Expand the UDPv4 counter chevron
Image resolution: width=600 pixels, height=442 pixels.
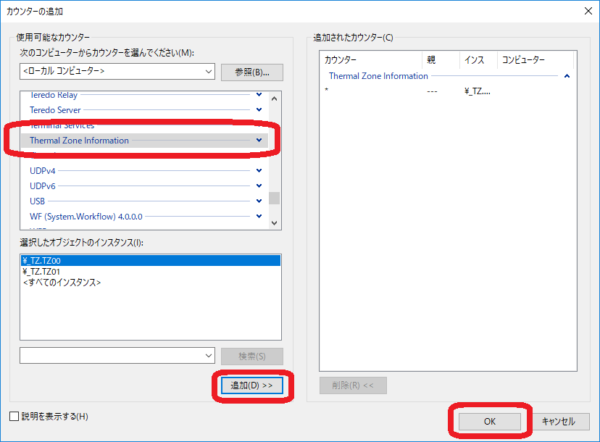coord(259,170)
